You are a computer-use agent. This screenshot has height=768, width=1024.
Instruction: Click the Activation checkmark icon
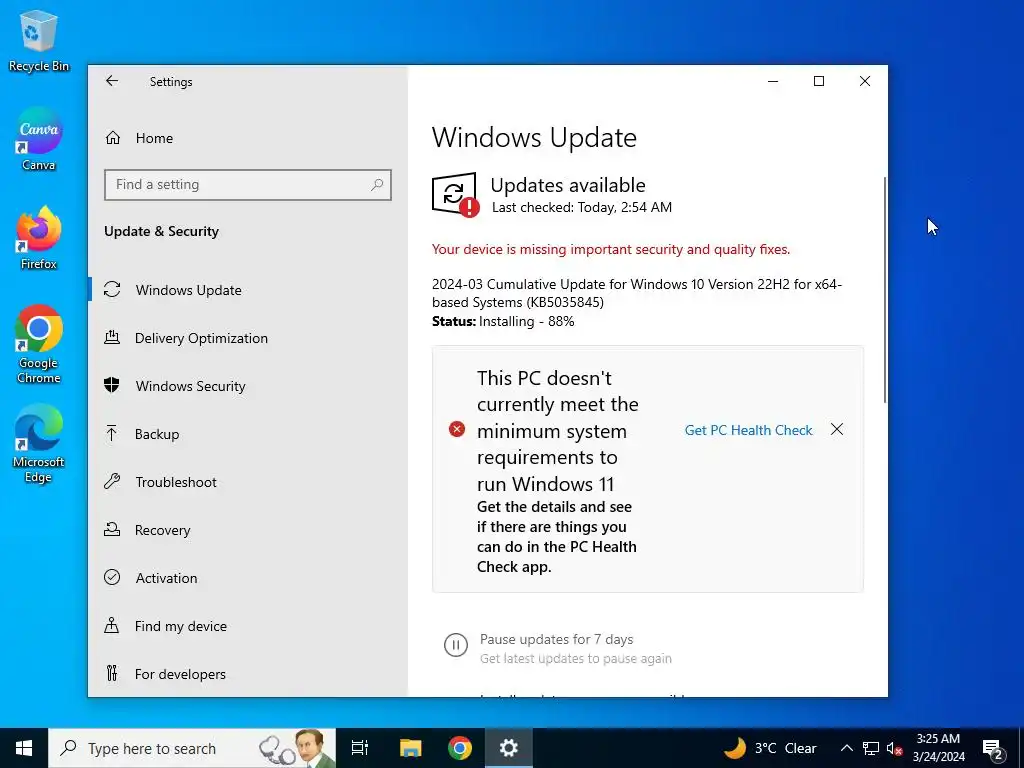[112, 577]
